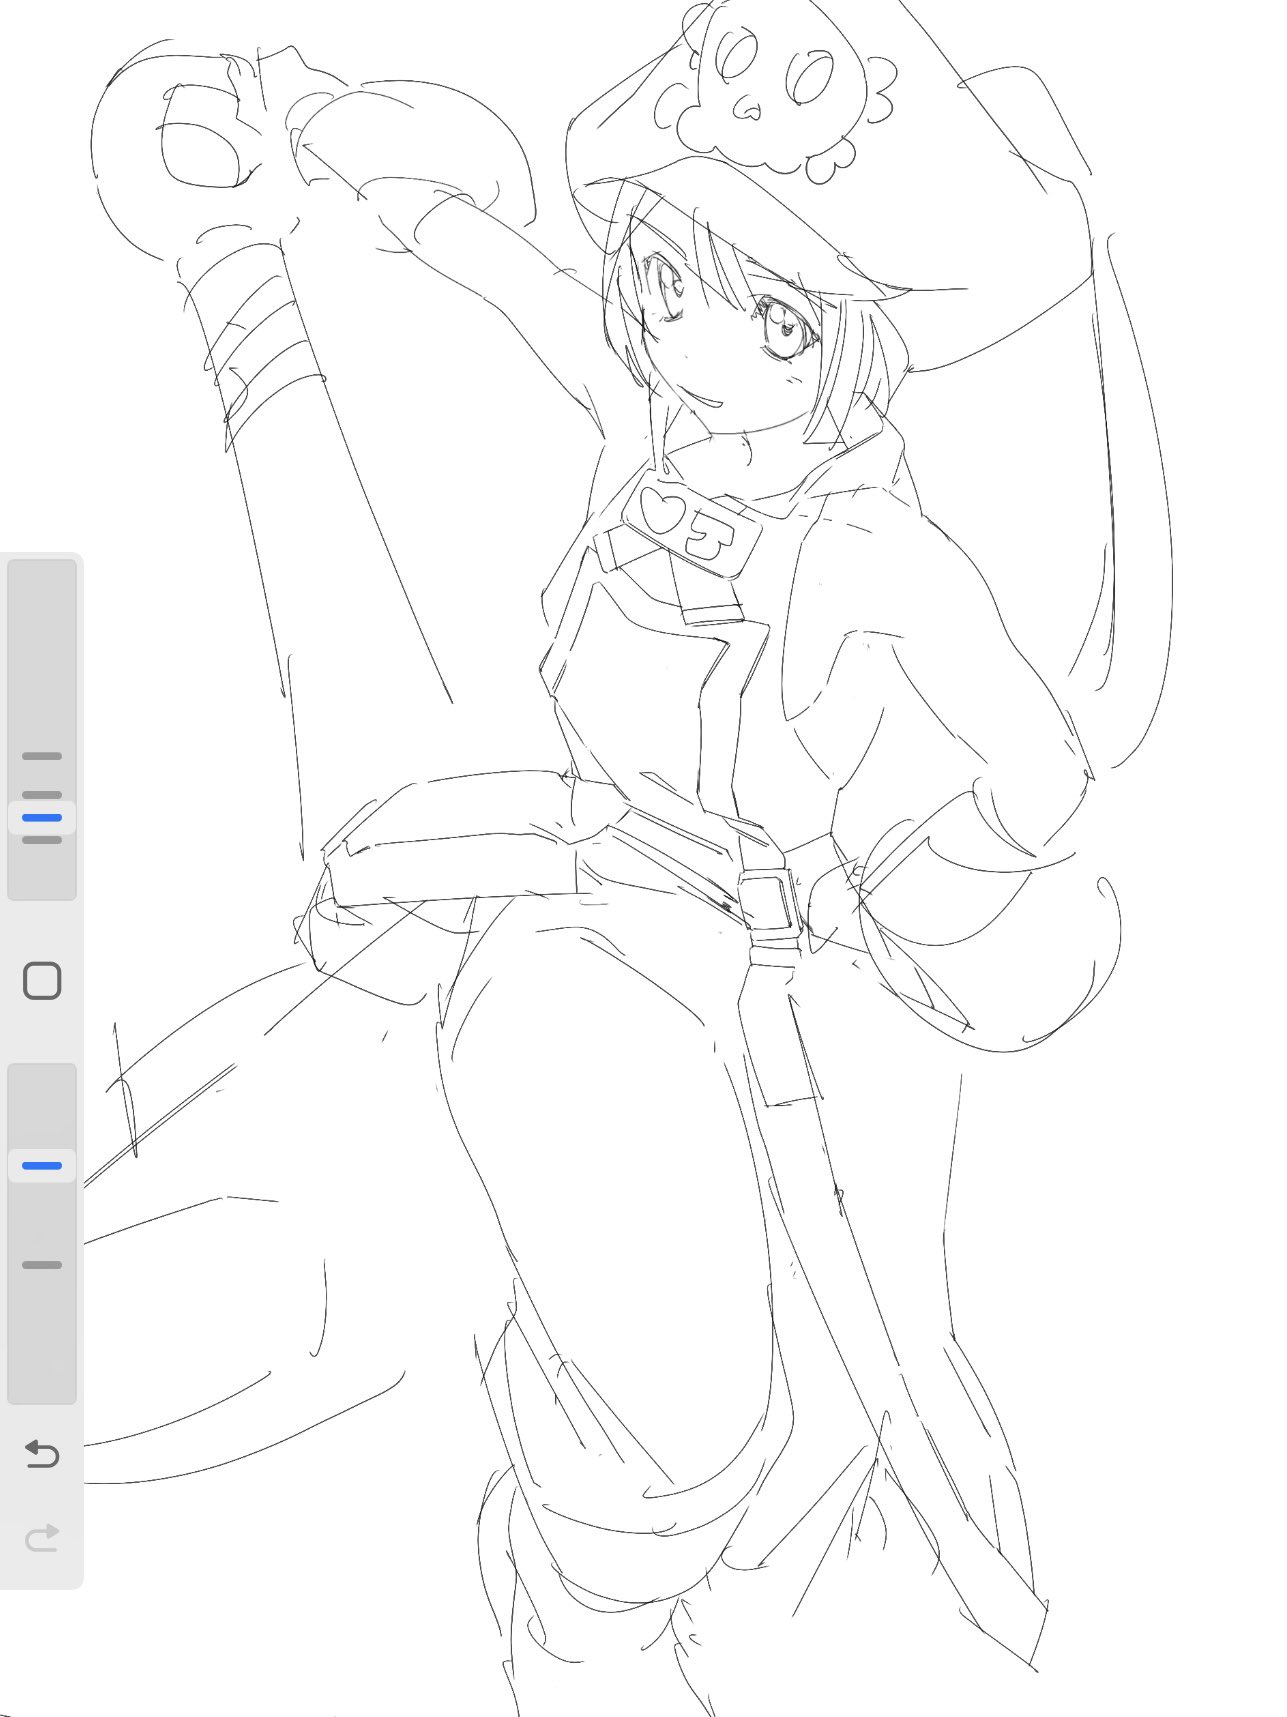Tap the greyed-out redo arrow in the sidebar
1287x1717 pixels.
(x=42, y=1538)
